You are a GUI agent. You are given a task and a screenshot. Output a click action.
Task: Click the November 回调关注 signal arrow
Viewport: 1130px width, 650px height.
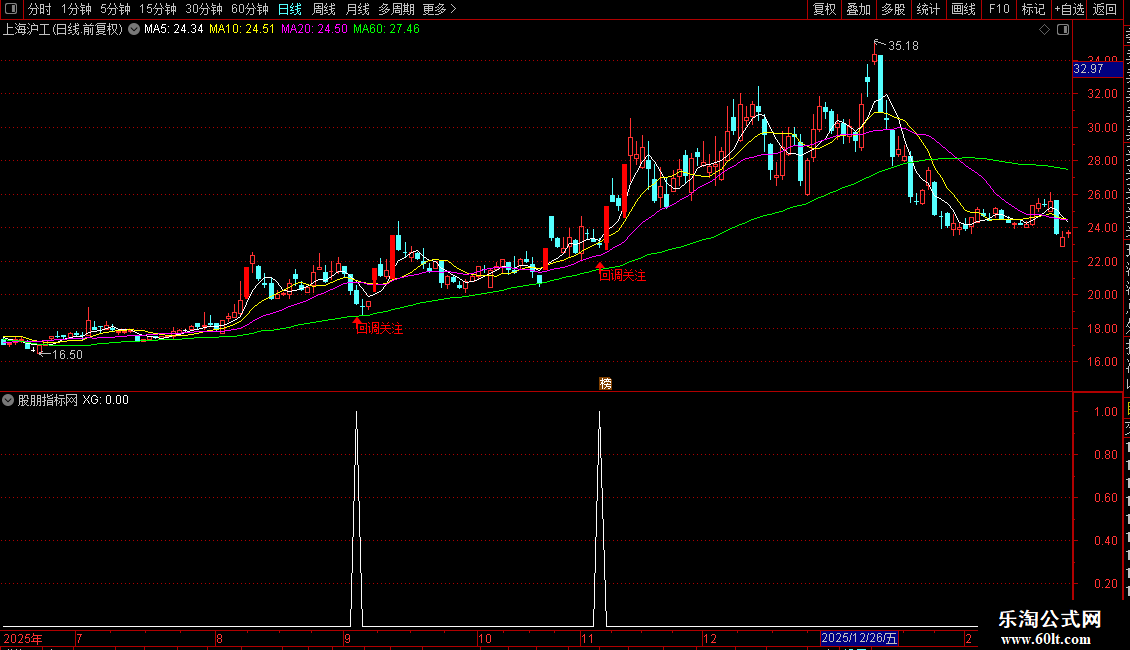coord(600,267)
